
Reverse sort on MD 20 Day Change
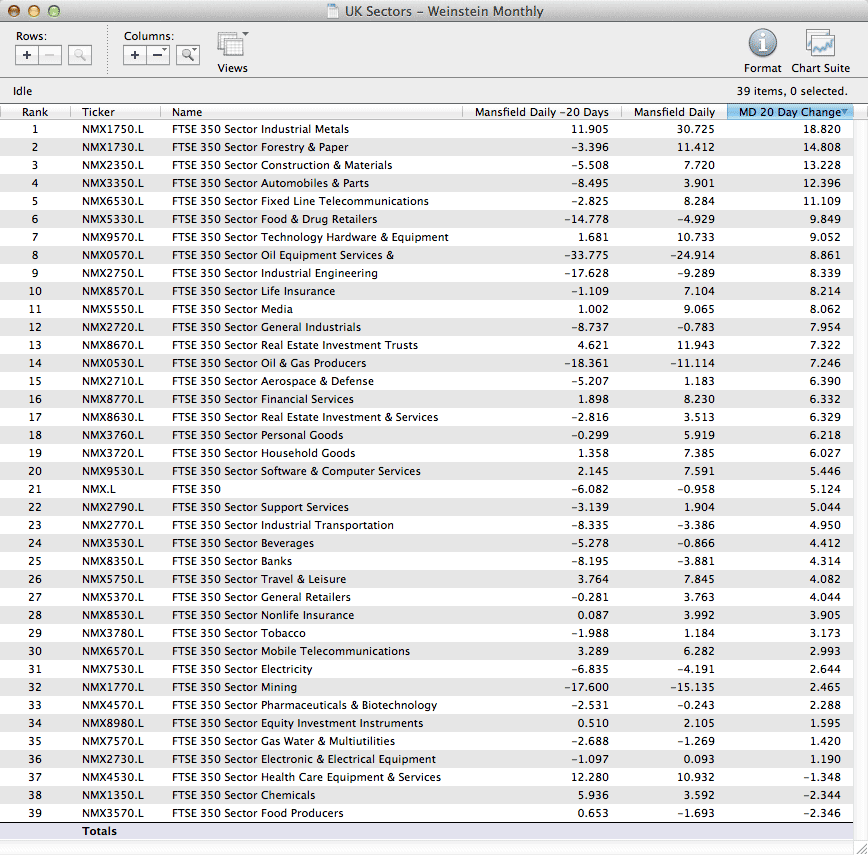pyautogui.click(x=790, y=112)
